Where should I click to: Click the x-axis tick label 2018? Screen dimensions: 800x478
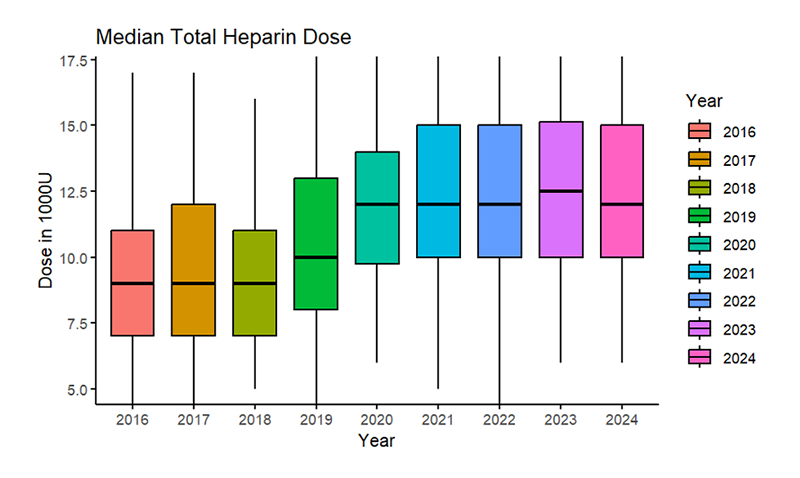click(x=255, y=420)
